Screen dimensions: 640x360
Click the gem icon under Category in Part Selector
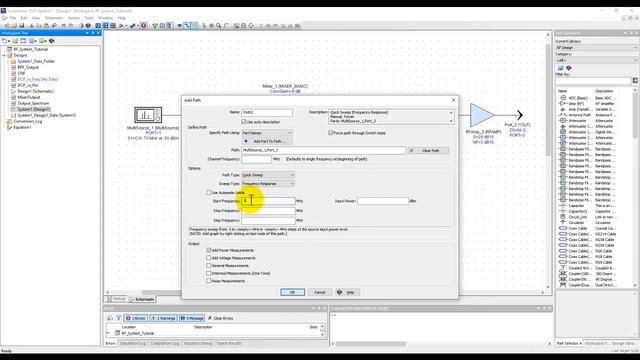[x=569, y=68]
